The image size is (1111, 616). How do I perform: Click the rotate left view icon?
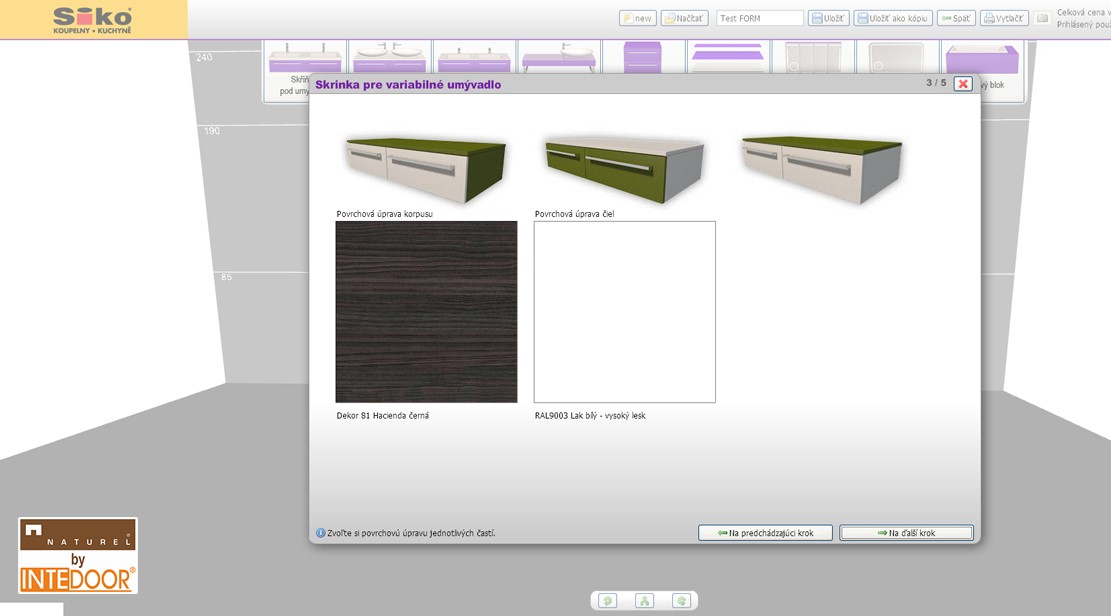[x=607, y=601]
